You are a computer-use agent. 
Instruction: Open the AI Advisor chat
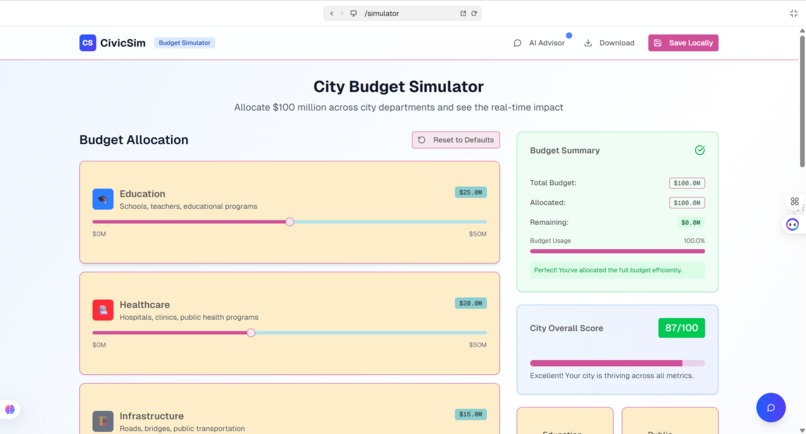tap(539, 43)
